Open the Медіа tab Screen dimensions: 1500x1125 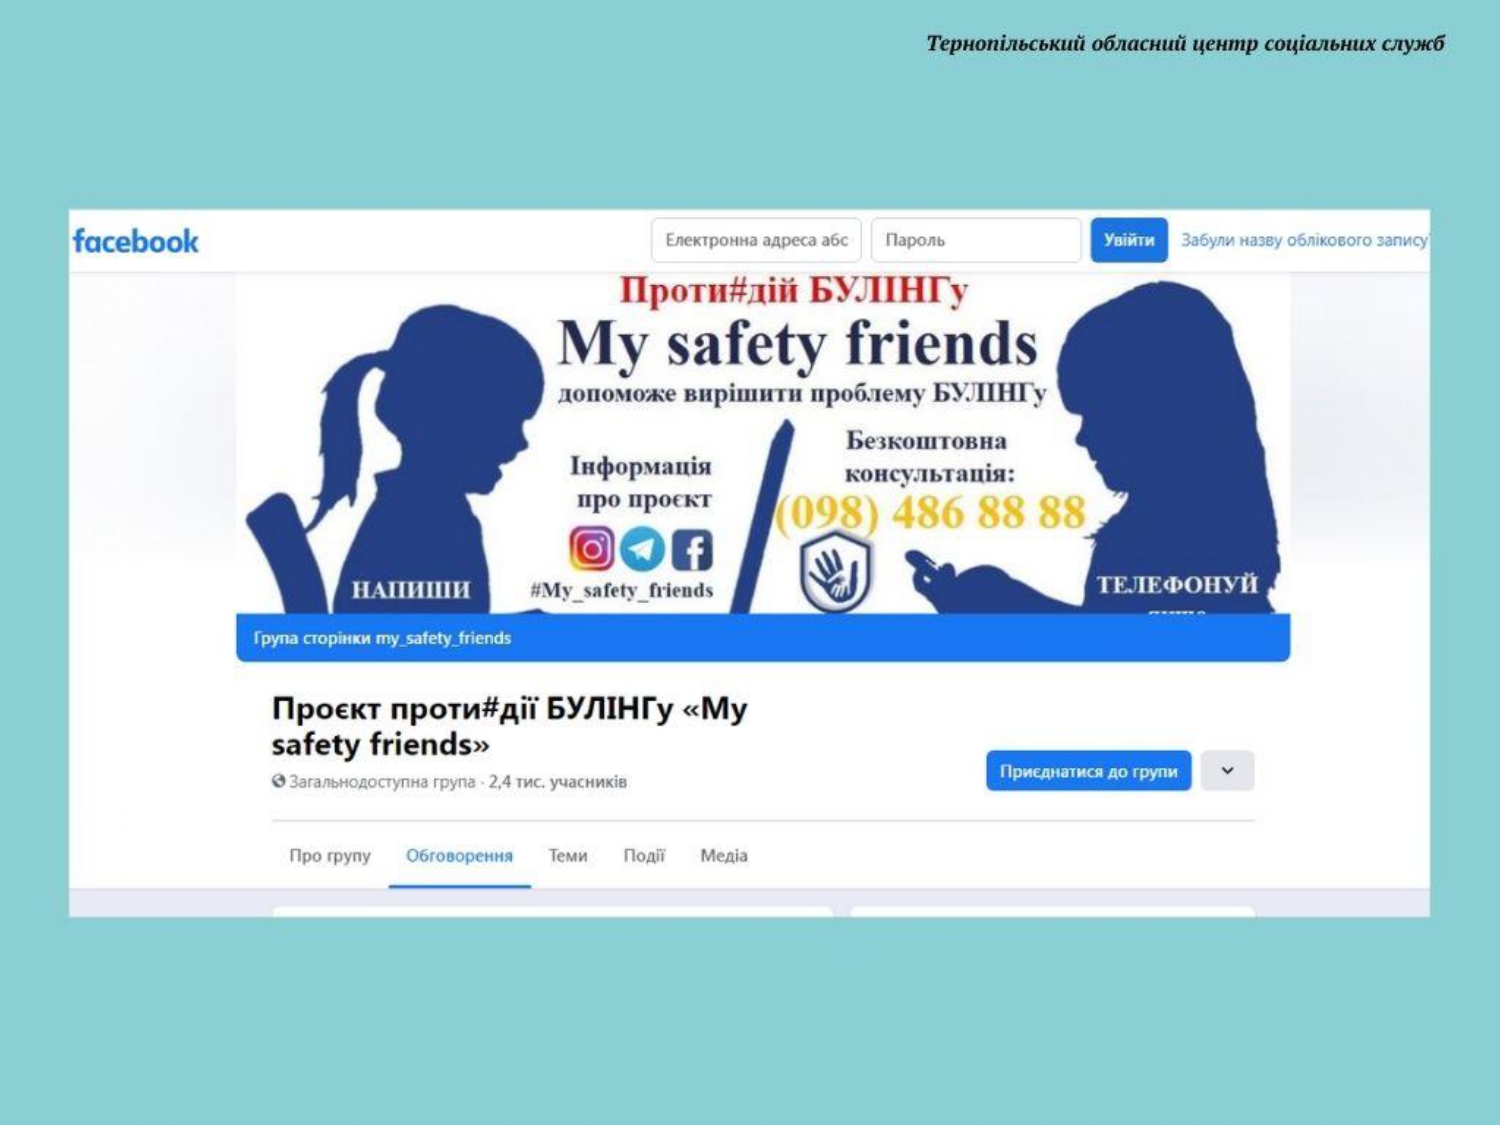[x=723, y=856]
